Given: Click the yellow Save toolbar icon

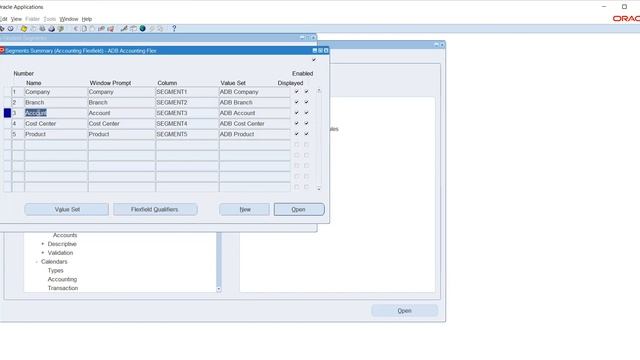Looking at the screenshot, I should point(24,29).
